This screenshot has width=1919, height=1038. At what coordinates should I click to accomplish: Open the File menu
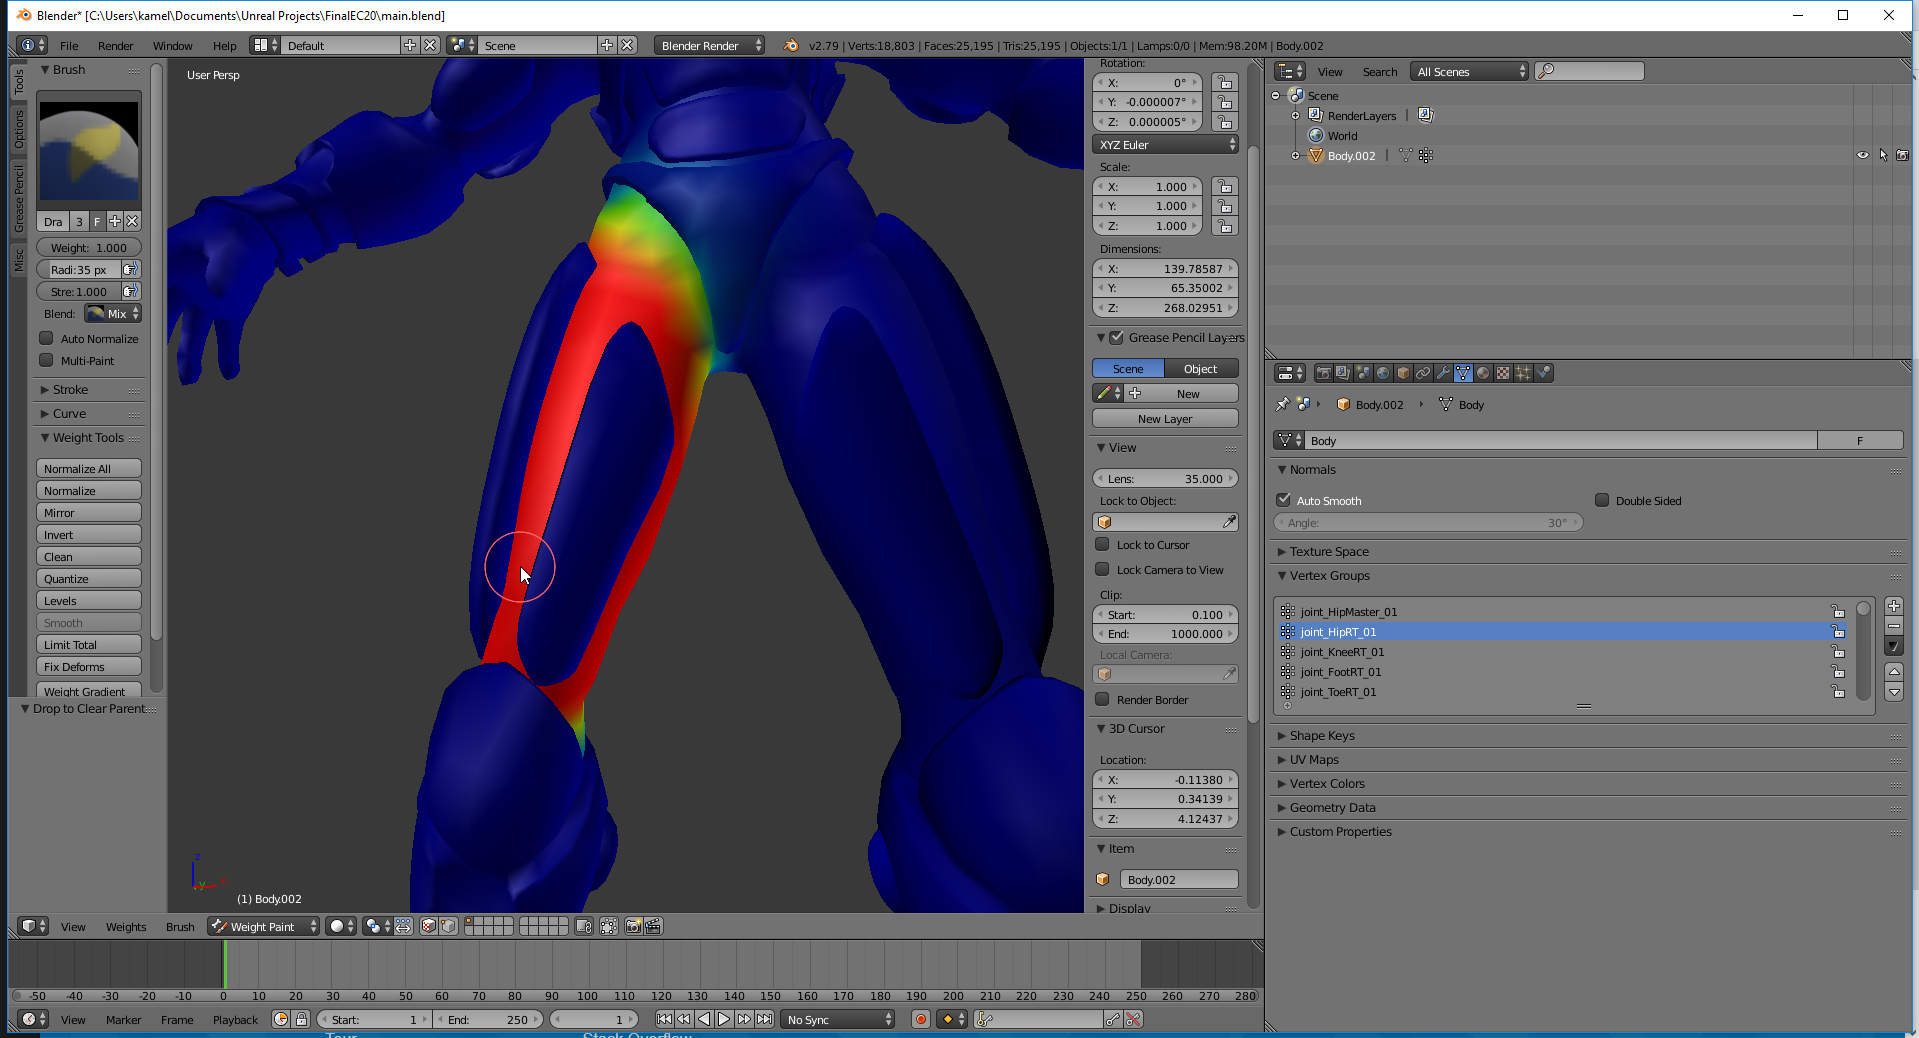coord(69,45)
